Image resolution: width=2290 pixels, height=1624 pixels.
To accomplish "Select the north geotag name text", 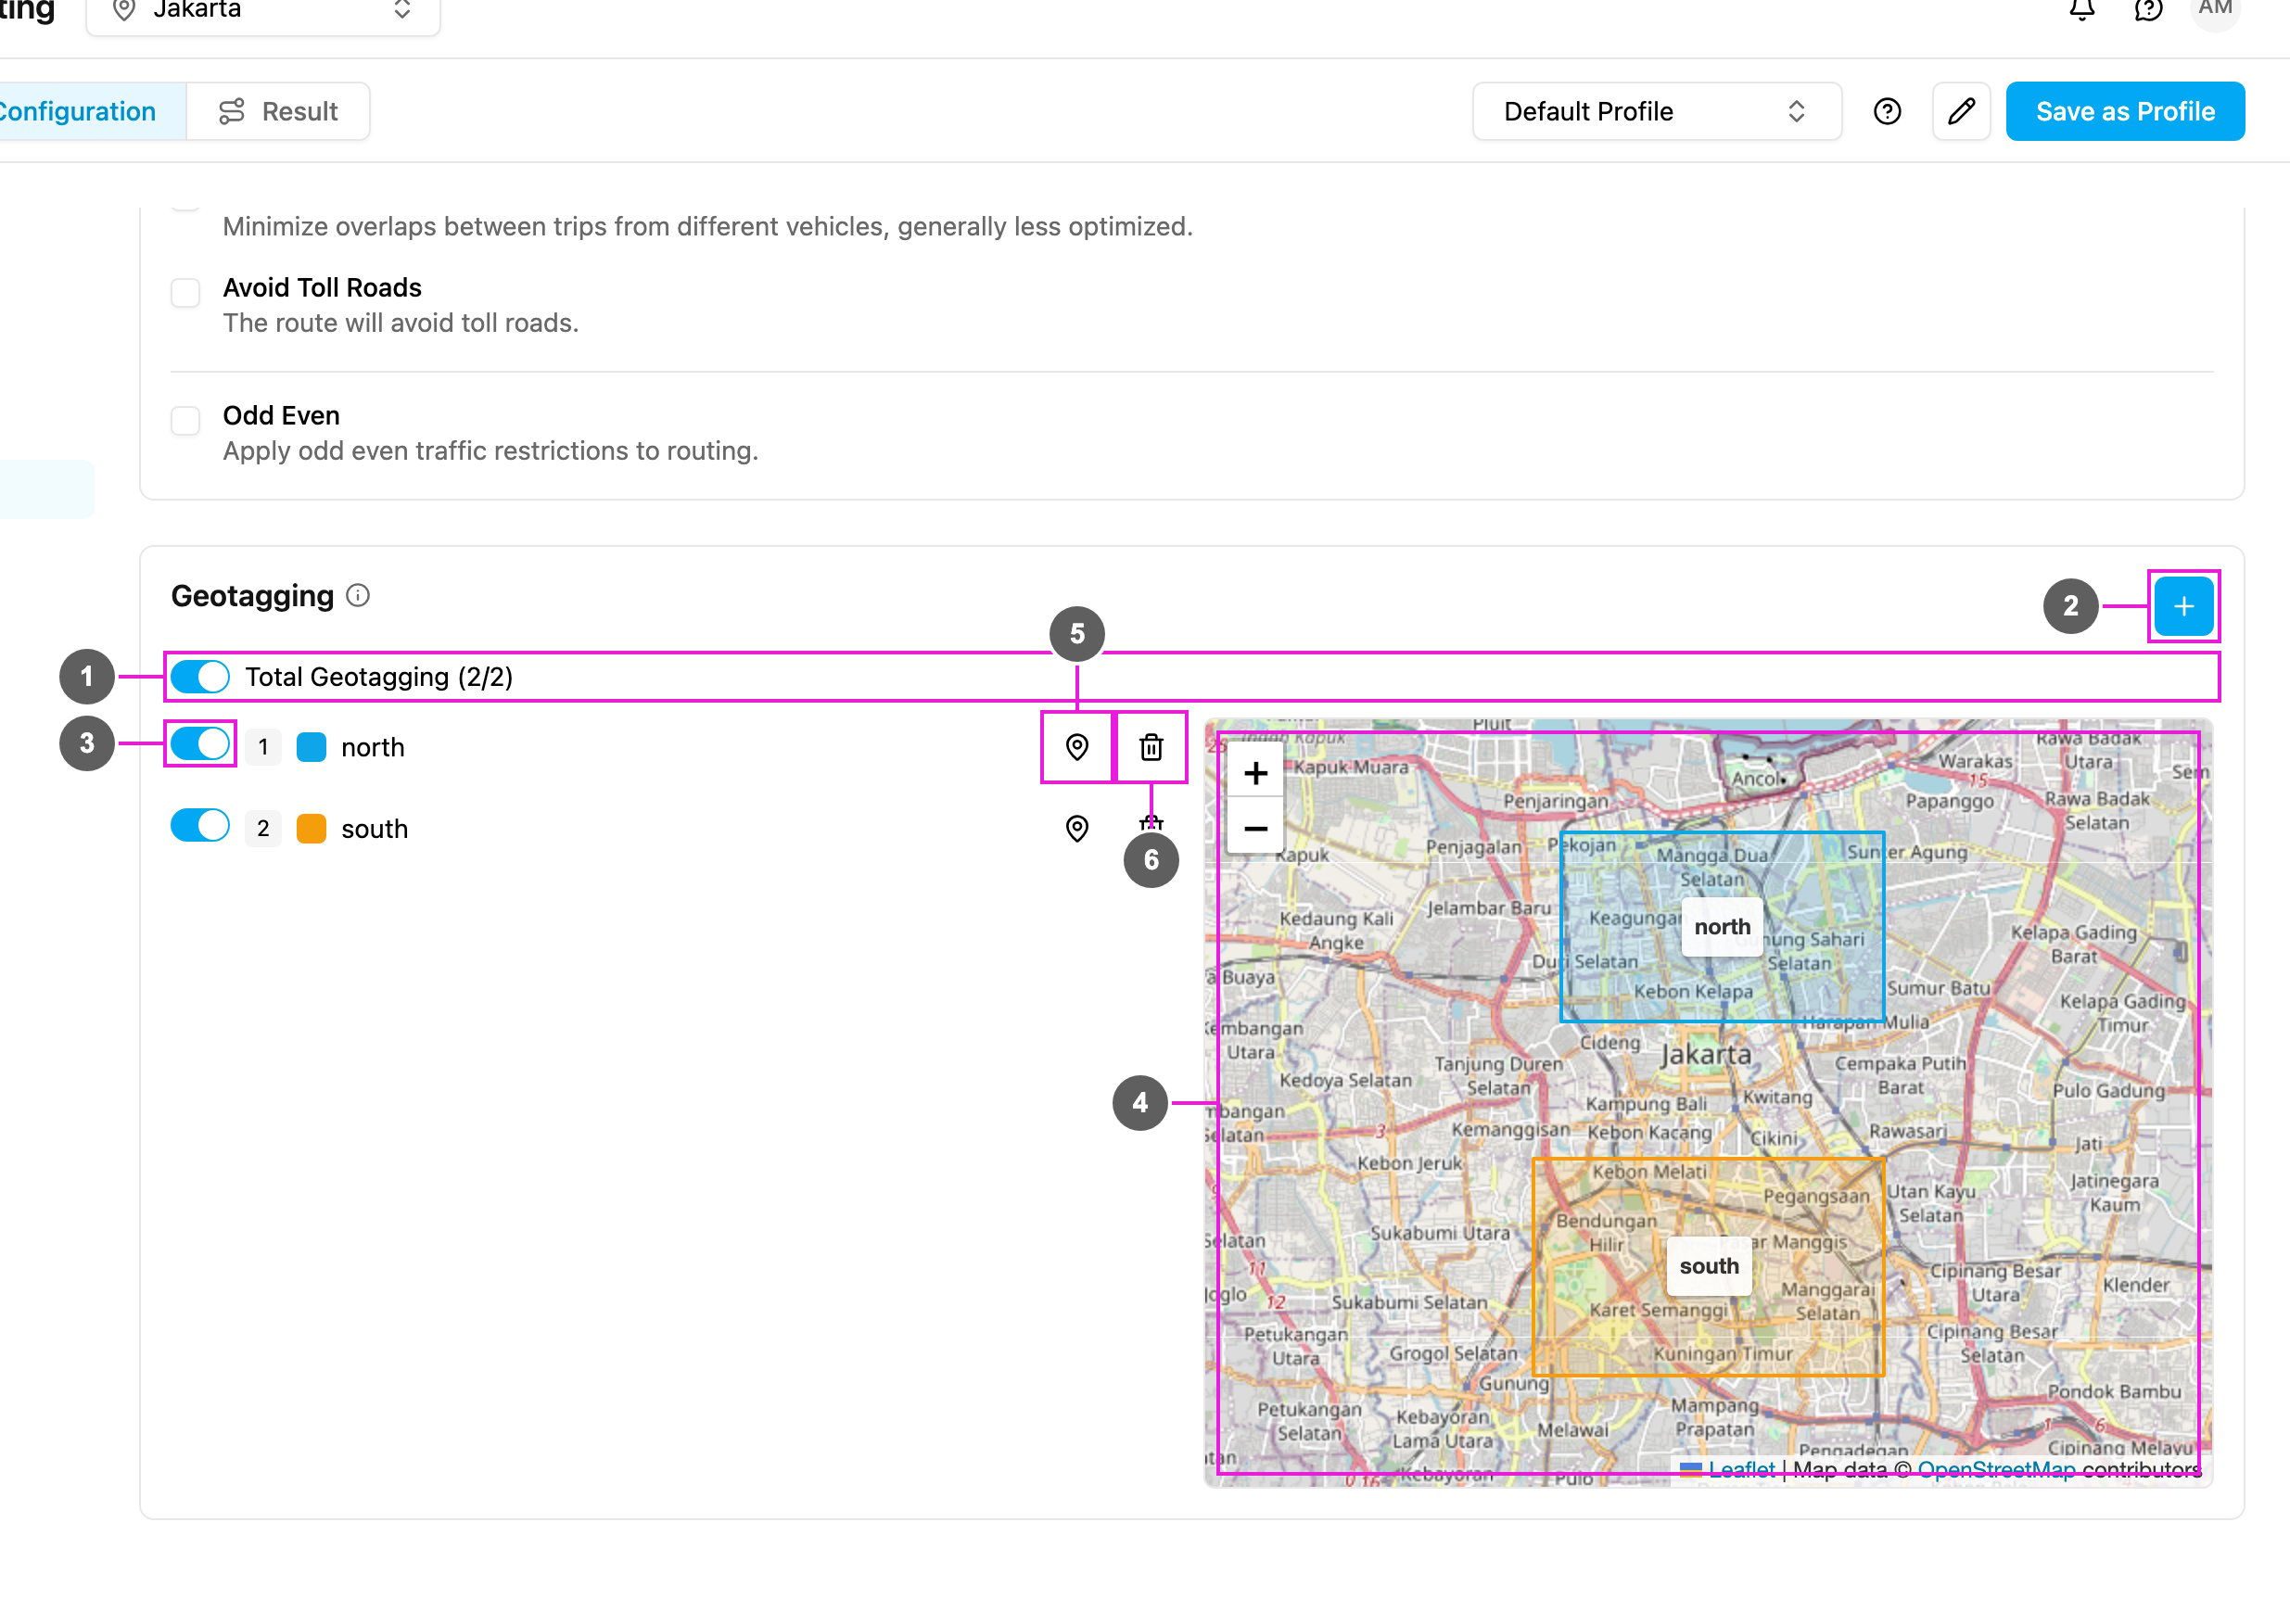I will [373, 748].
